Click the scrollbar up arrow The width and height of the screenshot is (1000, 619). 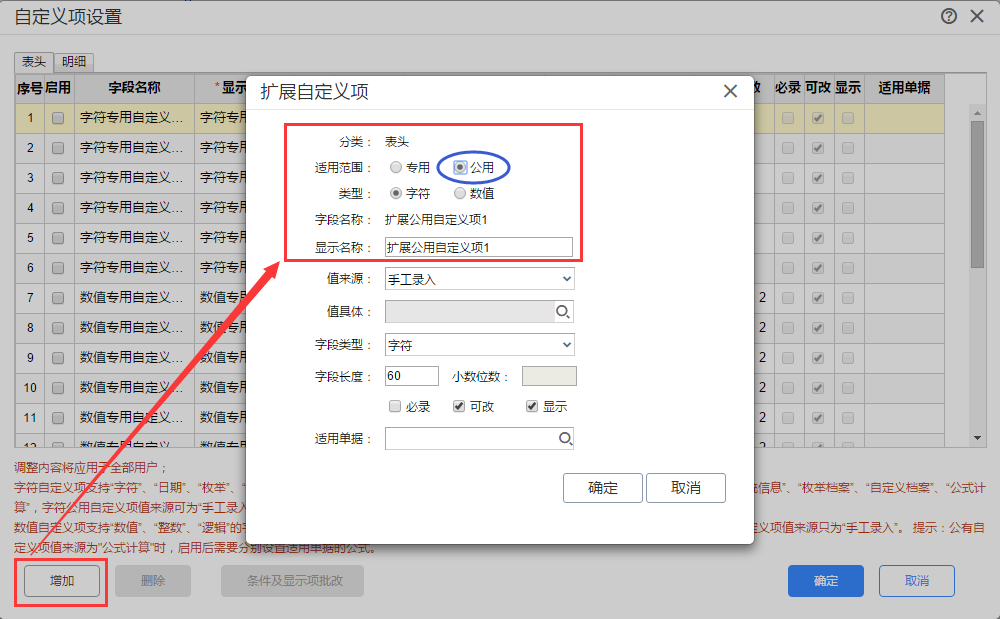point(977,113)
